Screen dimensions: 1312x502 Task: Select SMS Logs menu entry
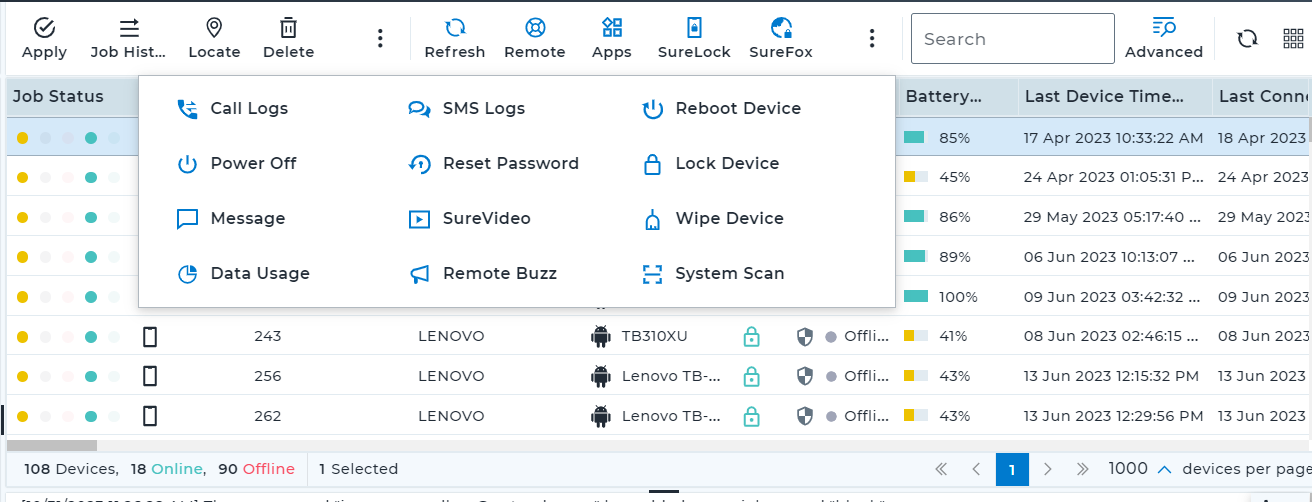(x=466, y=108)
